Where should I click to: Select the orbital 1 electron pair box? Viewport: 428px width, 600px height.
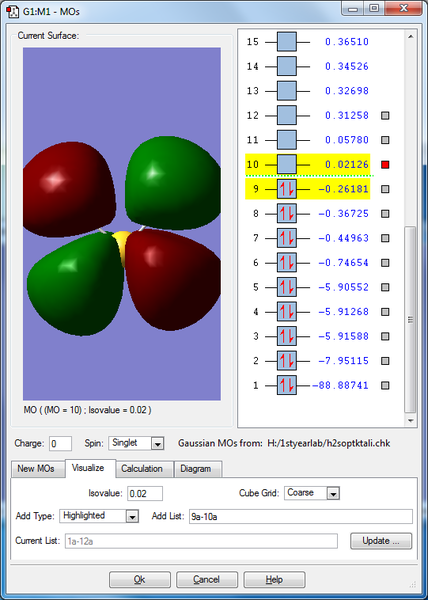click(287, 385)
